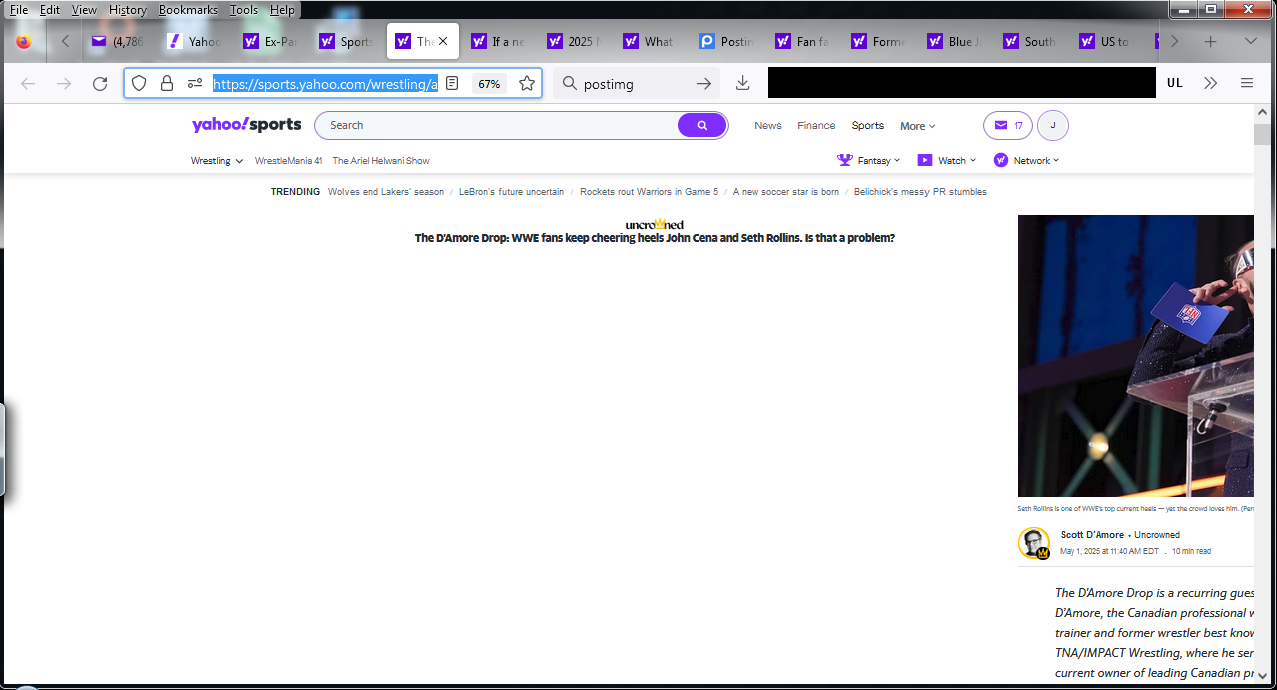Image resolution: width=1277 pixels, height=690 pixels.
Task: Click the search go arrow
Action: pos(704,84)
